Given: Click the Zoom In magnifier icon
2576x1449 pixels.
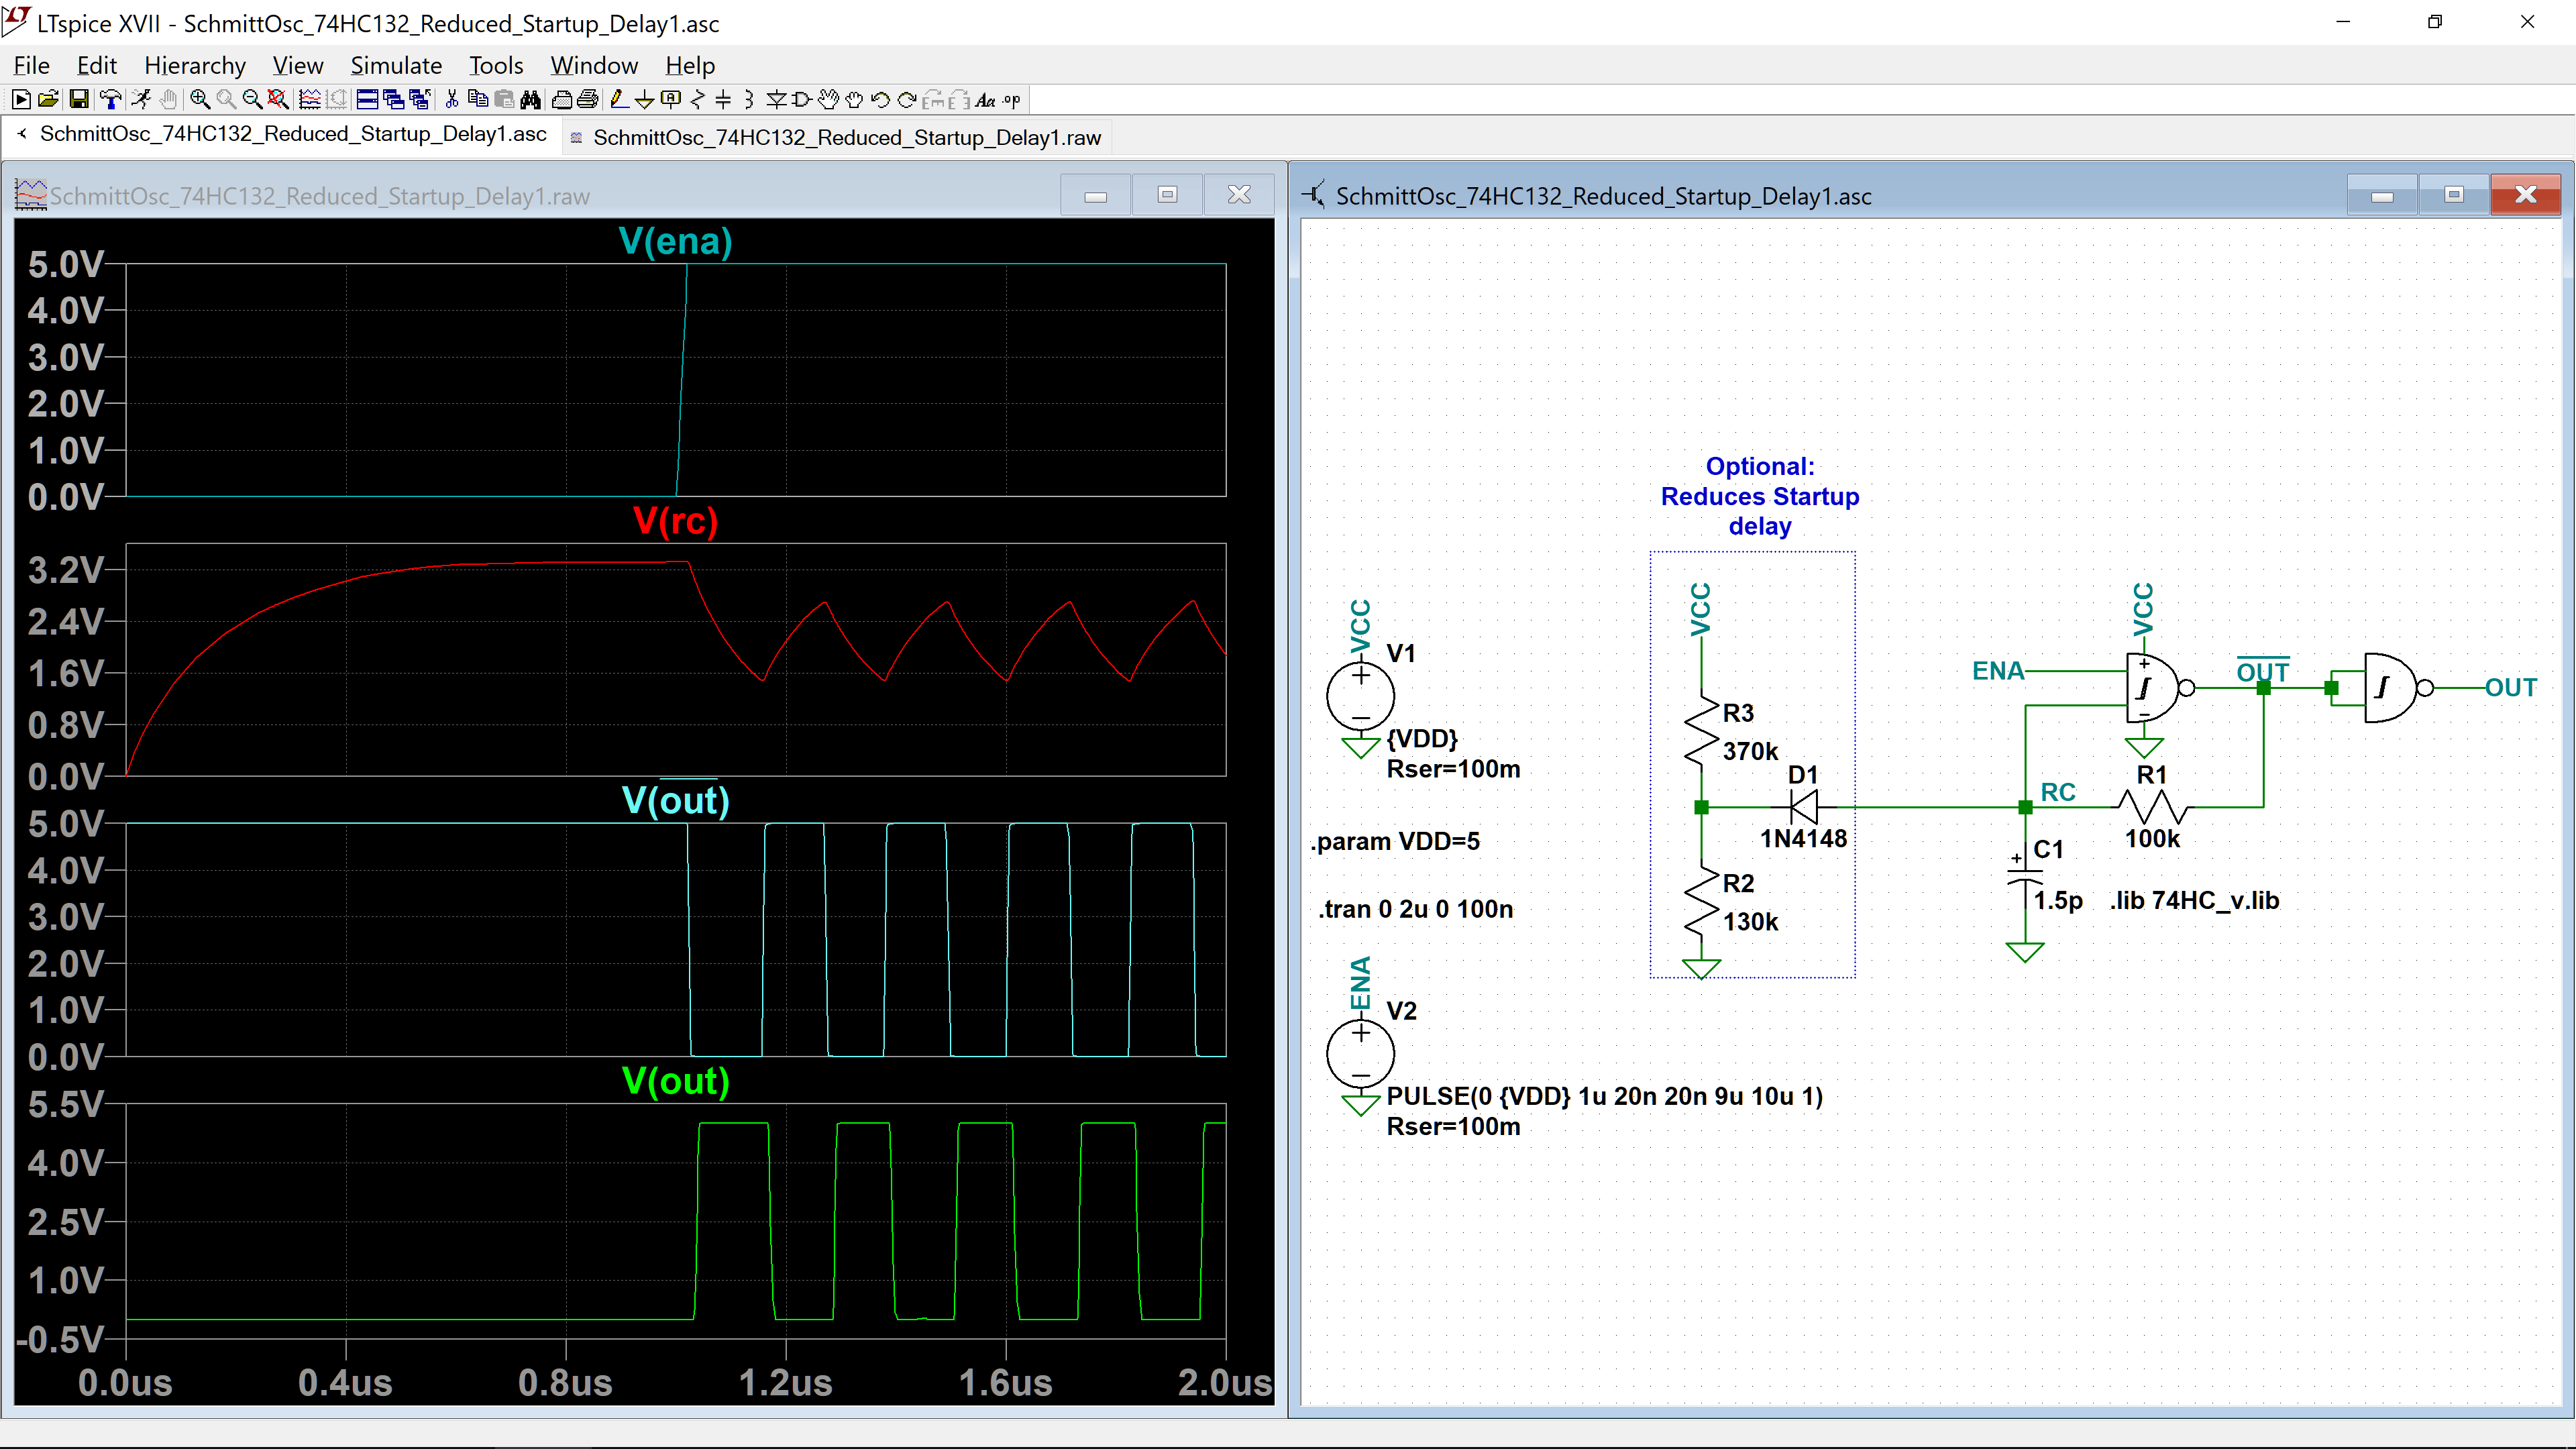Looking at the screenshot, I should point(200,100).
